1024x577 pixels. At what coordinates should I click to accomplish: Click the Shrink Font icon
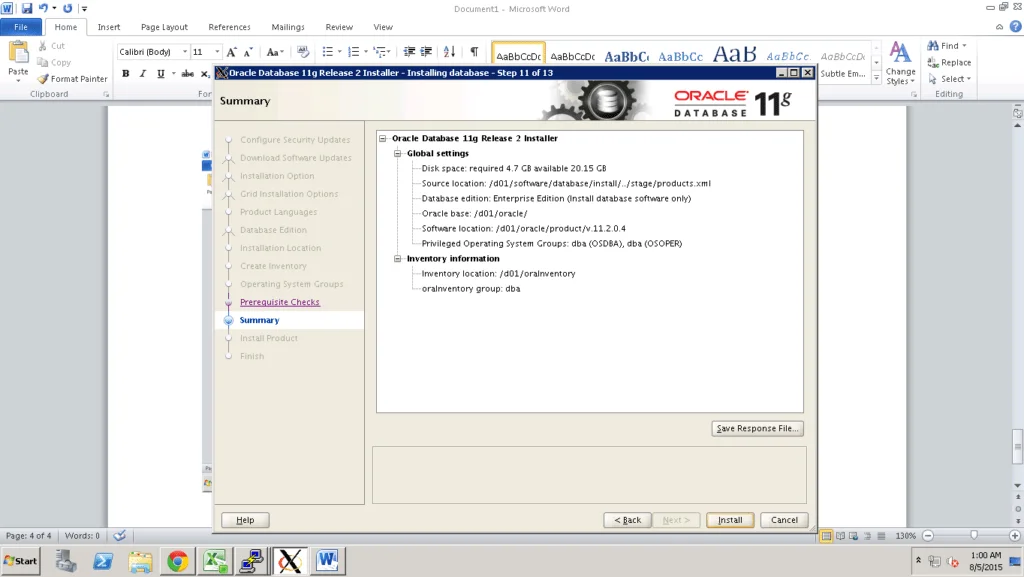pyautogui.click(x=248, y=52)
